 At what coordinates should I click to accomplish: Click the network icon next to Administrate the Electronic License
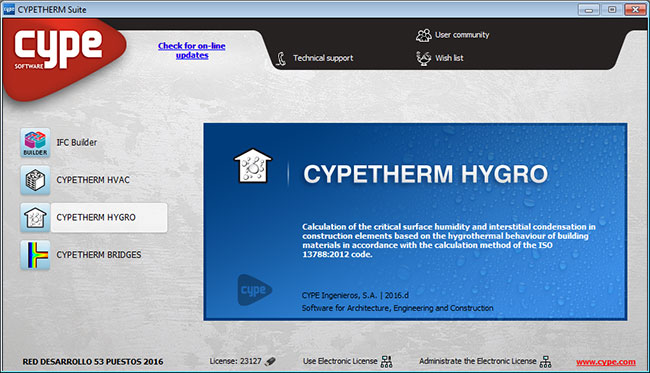[x=546, y=361]
